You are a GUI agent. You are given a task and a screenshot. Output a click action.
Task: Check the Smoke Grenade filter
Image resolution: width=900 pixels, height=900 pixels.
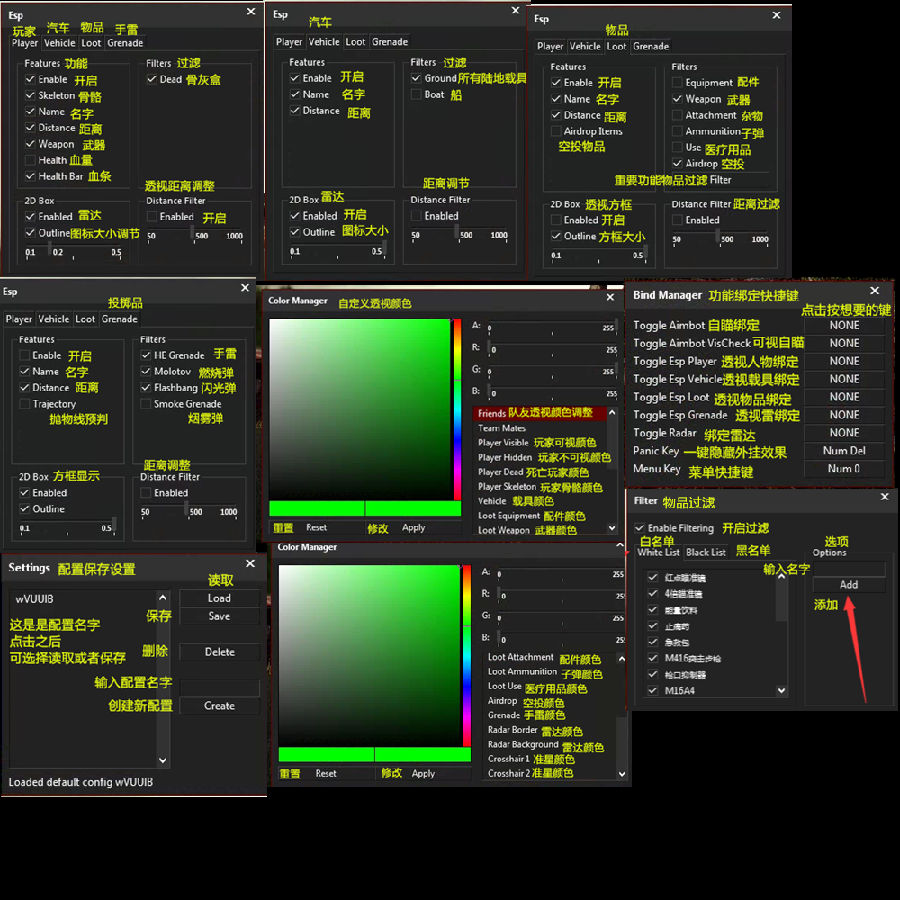[x=146, y=404]
